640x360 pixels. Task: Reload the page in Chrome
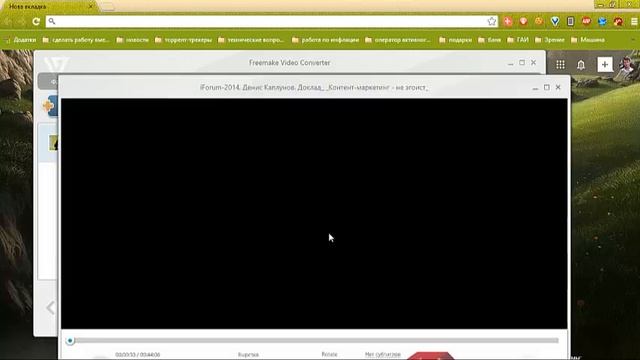point(36,21)
